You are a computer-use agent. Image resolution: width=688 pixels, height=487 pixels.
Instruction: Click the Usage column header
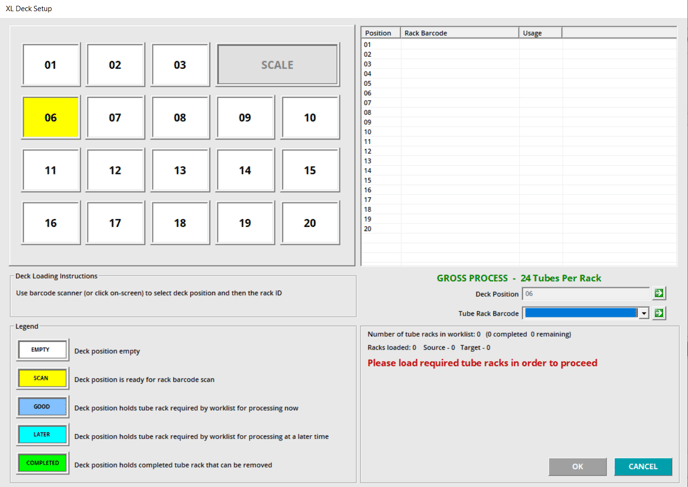pos(539,33)
